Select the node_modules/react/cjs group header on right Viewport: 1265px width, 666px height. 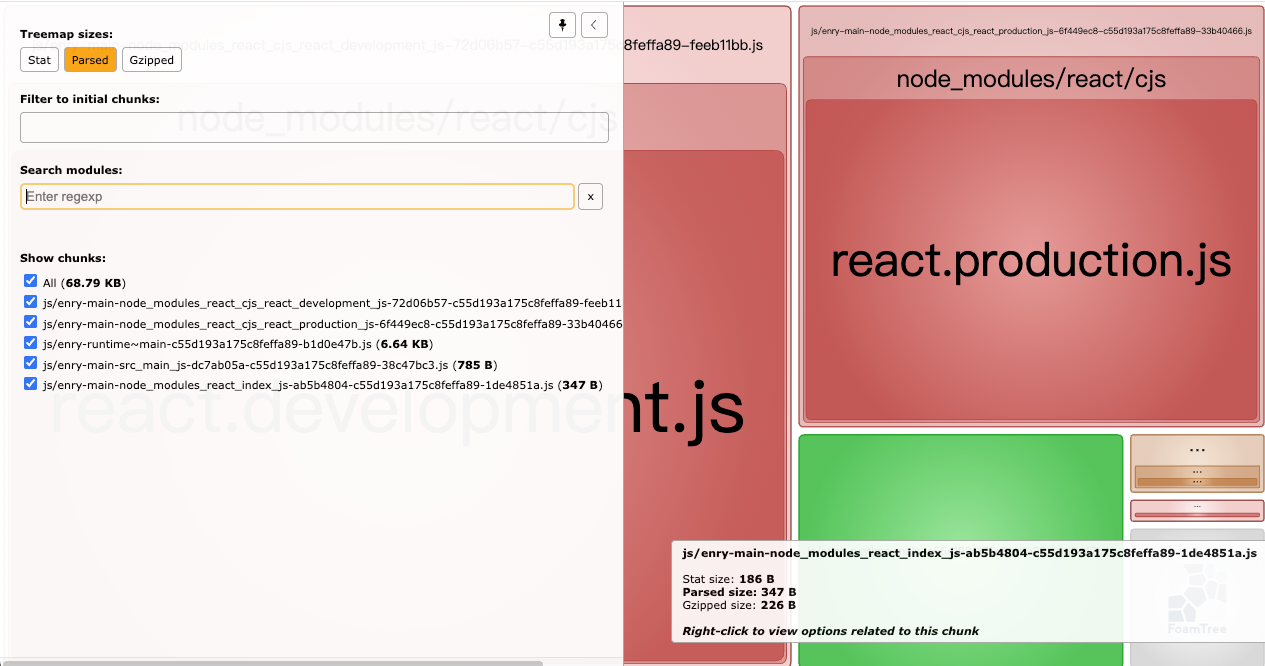click(1031, 78)
